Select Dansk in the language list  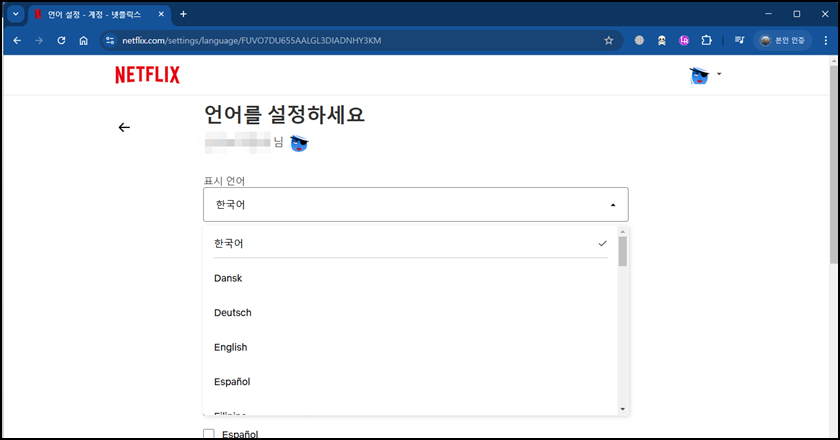tap(410, 278)
